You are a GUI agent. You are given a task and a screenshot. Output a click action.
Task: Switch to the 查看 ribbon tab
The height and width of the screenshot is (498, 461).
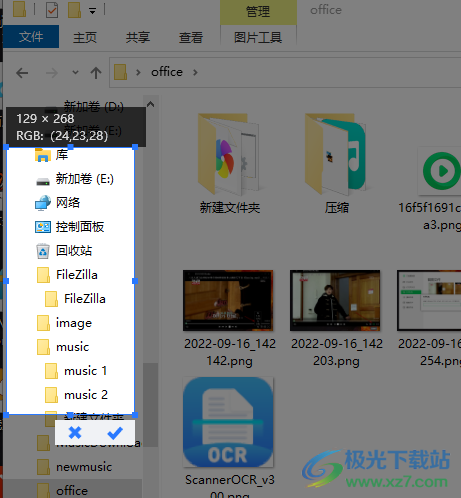click(191, 37)
